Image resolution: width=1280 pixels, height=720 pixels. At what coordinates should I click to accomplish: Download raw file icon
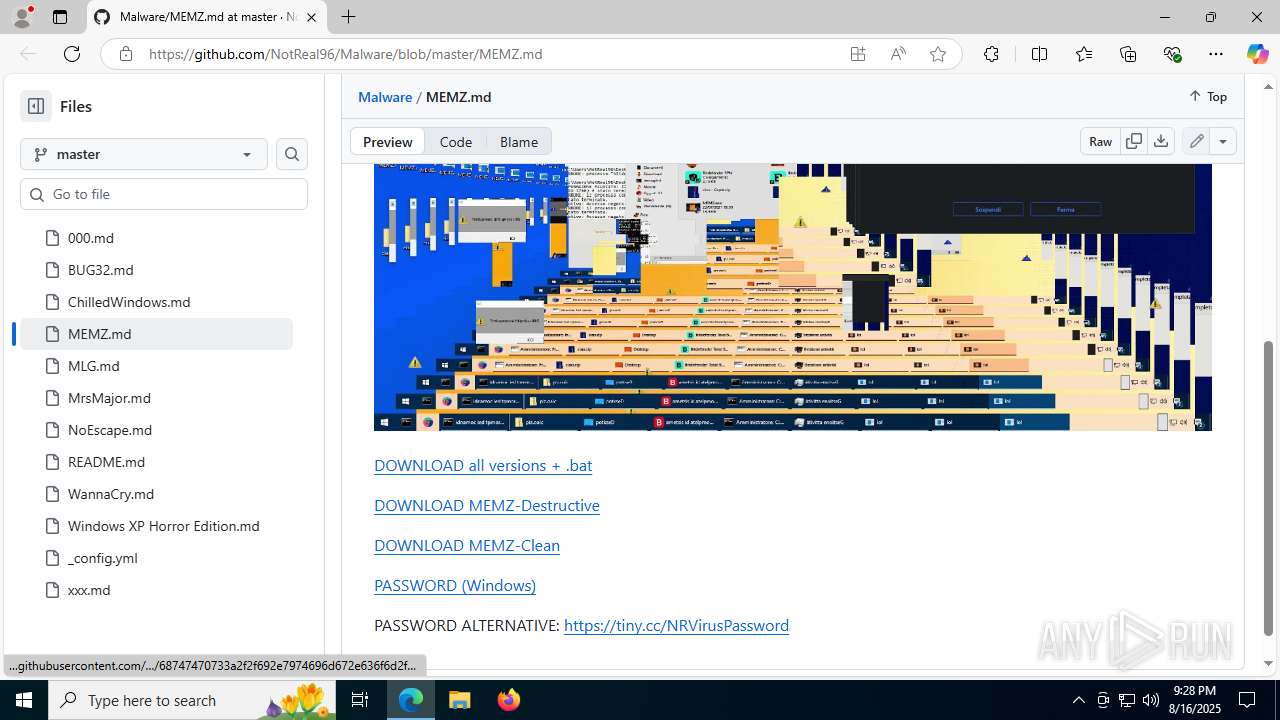point(1161,142)
